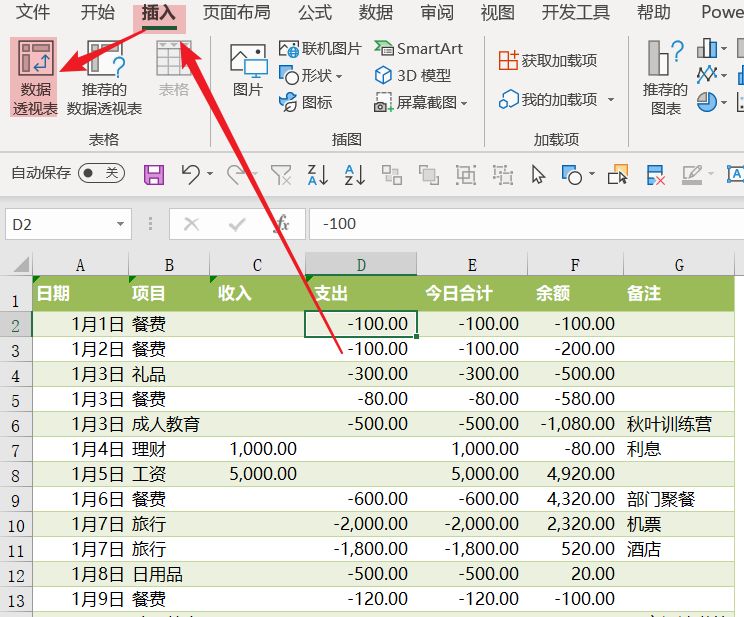Select row 7 header

pyautogui.click(x=16, y=449)
